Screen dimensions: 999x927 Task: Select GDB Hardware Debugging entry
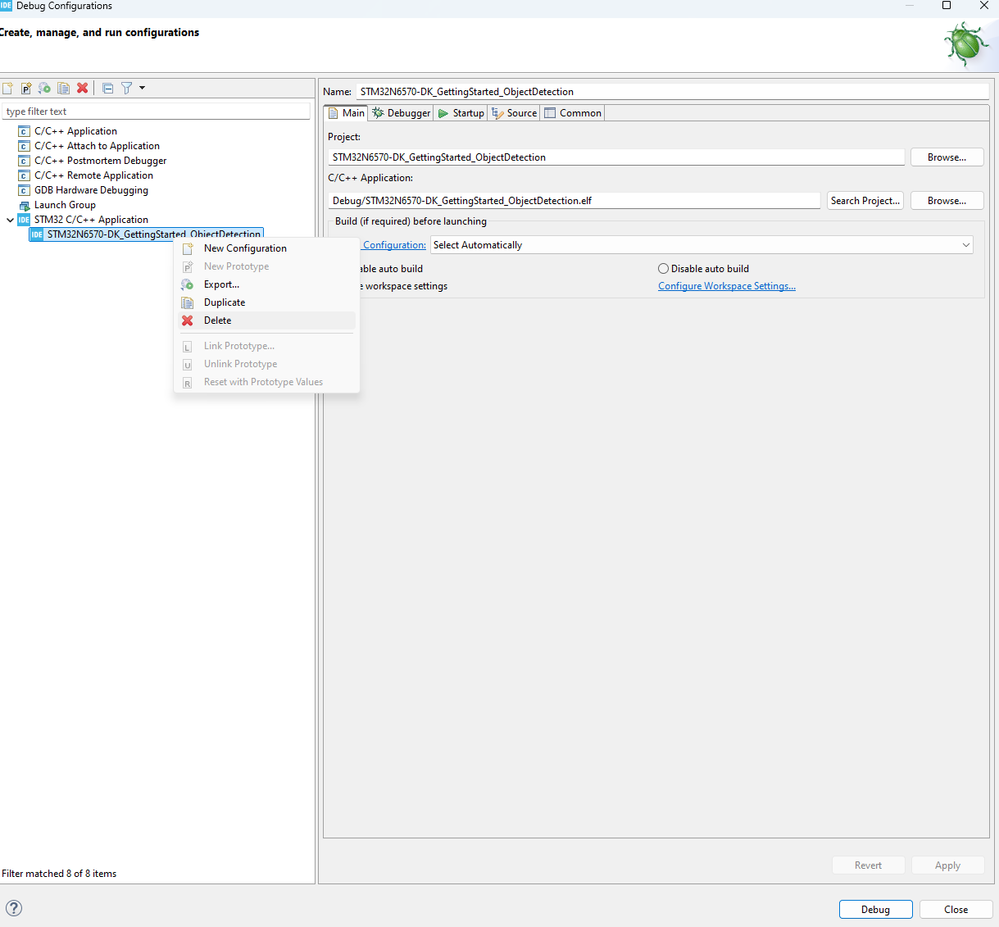click(x=91, y=190)
